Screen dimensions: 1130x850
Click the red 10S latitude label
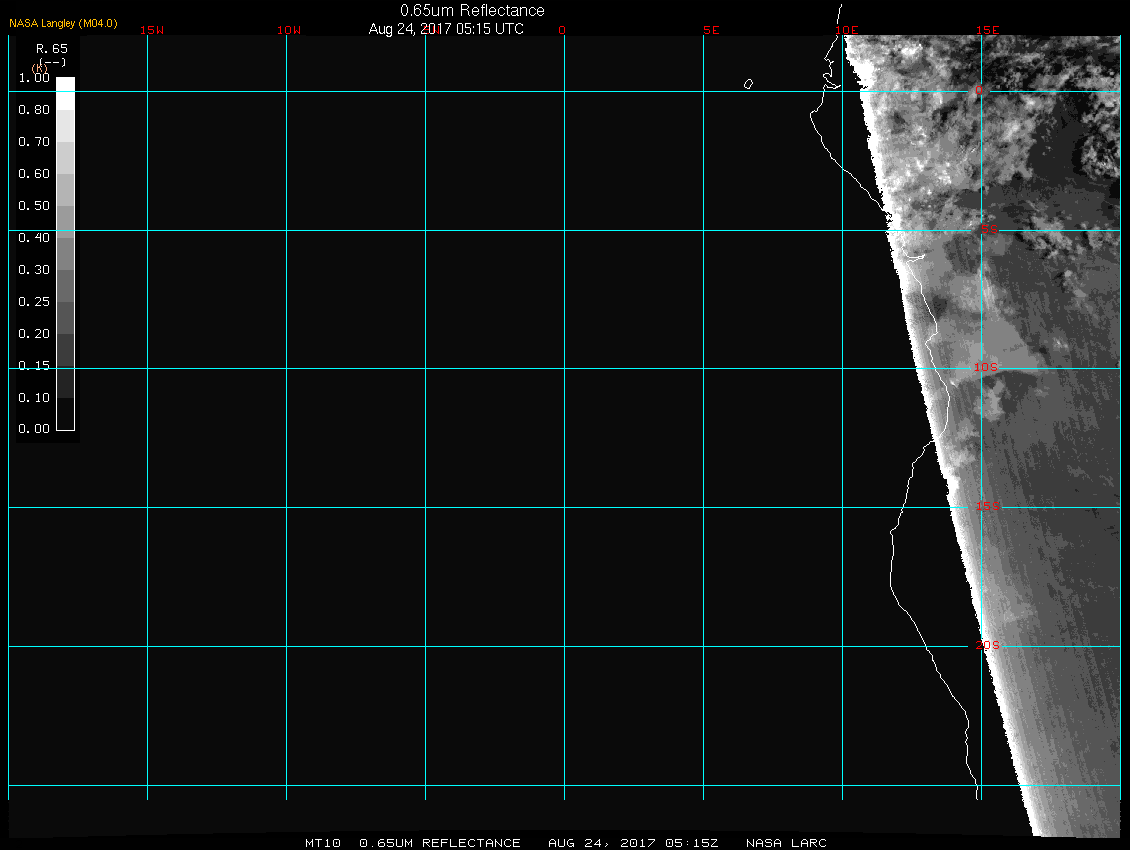click(x=986, y=368)
